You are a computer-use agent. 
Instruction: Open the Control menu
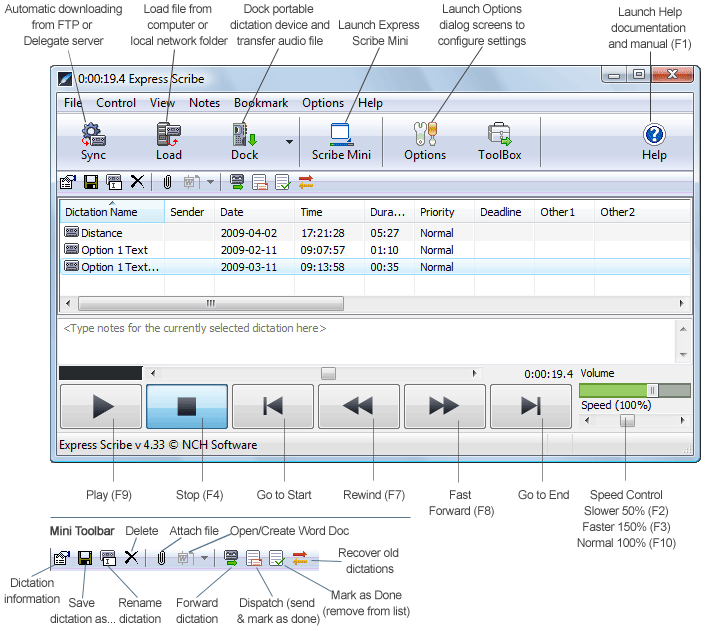coord(116,103)
